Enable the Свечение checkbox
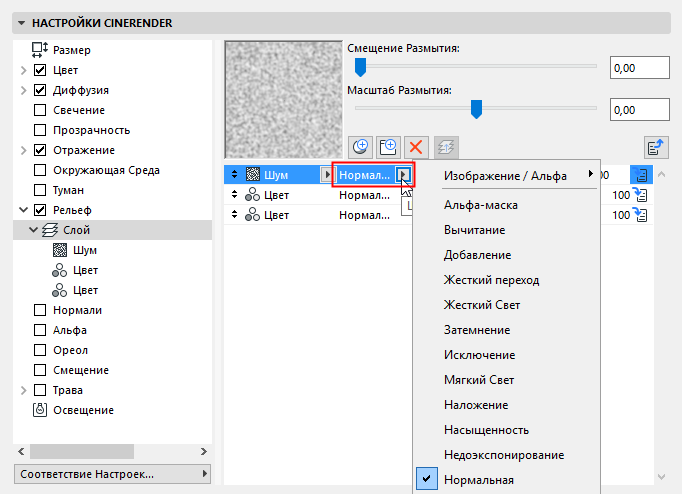This screenshot has width=682, height=494. coord(41,110)
